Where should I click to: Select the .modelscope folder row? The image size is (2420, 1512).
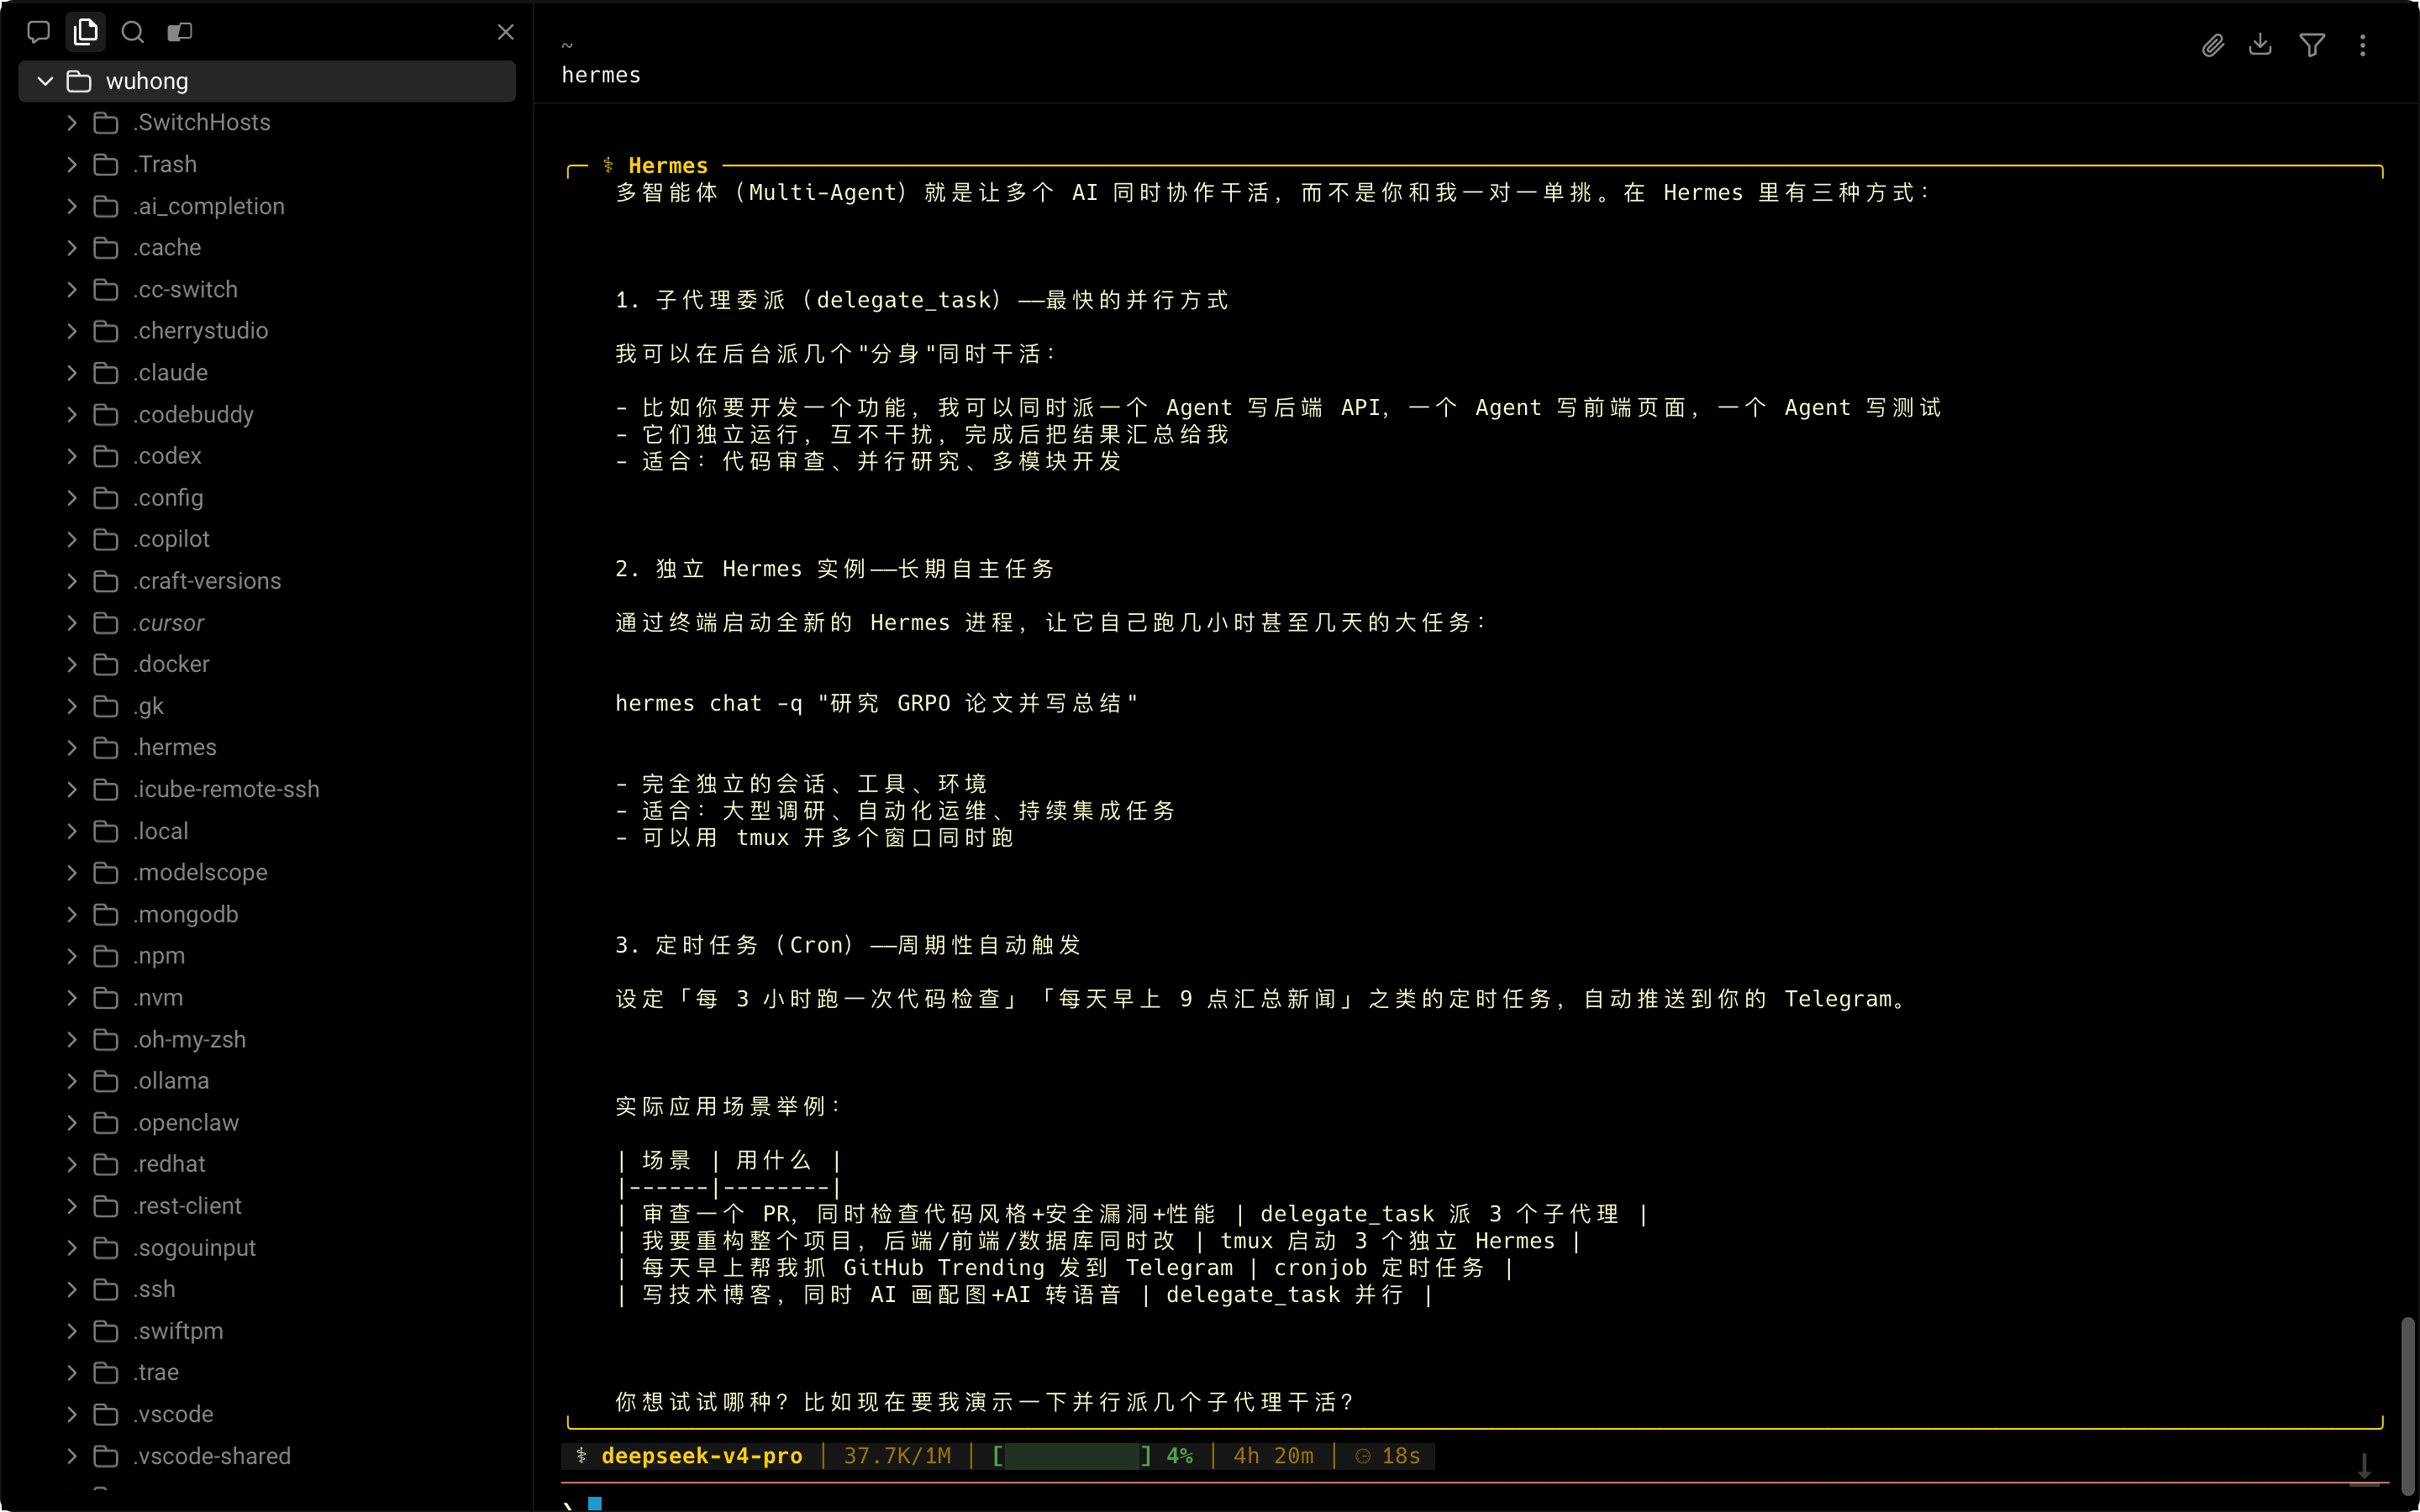click(x=267, y=872)
